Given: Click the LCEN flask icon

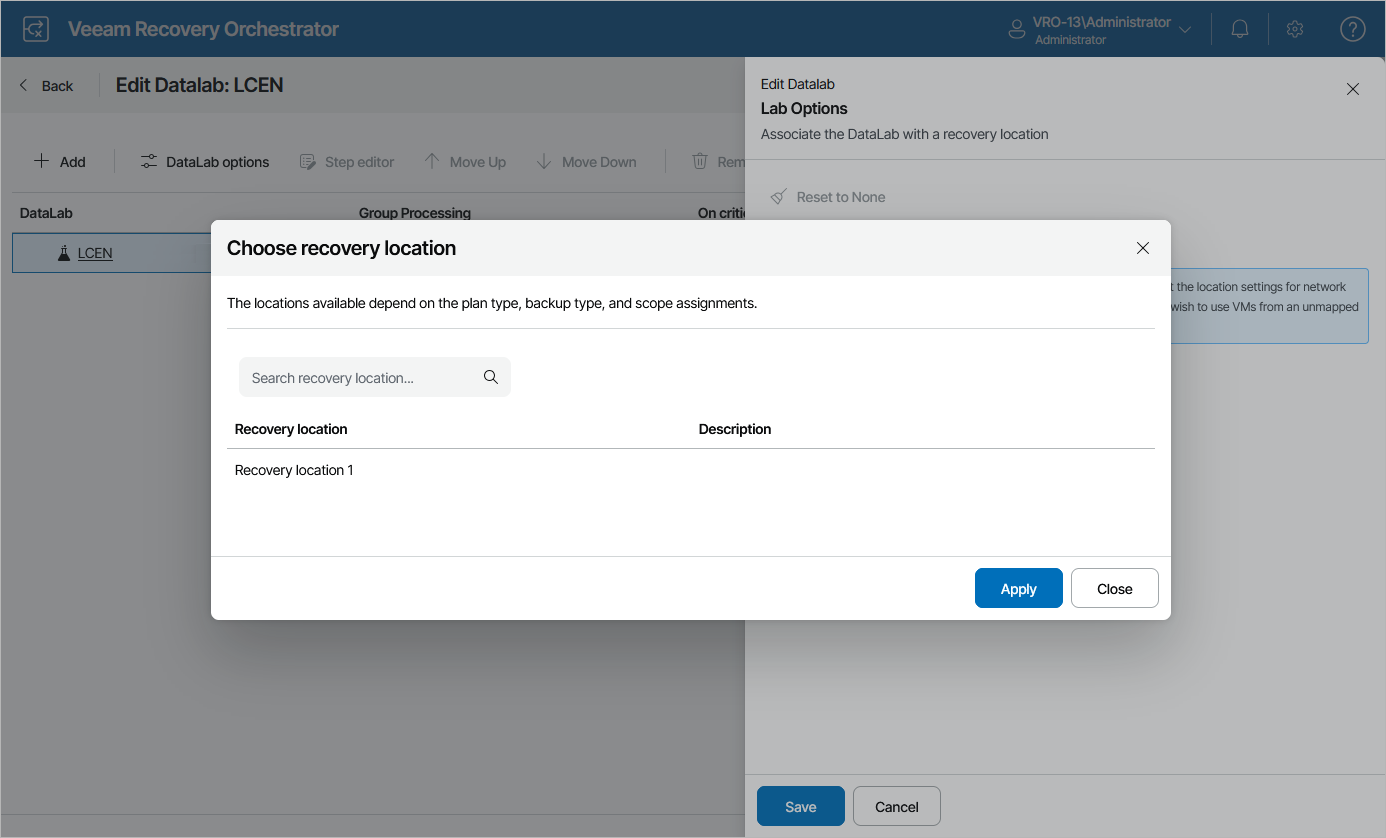Looking at the screenshot, I should pyautogui.click(x=64, y=253).
